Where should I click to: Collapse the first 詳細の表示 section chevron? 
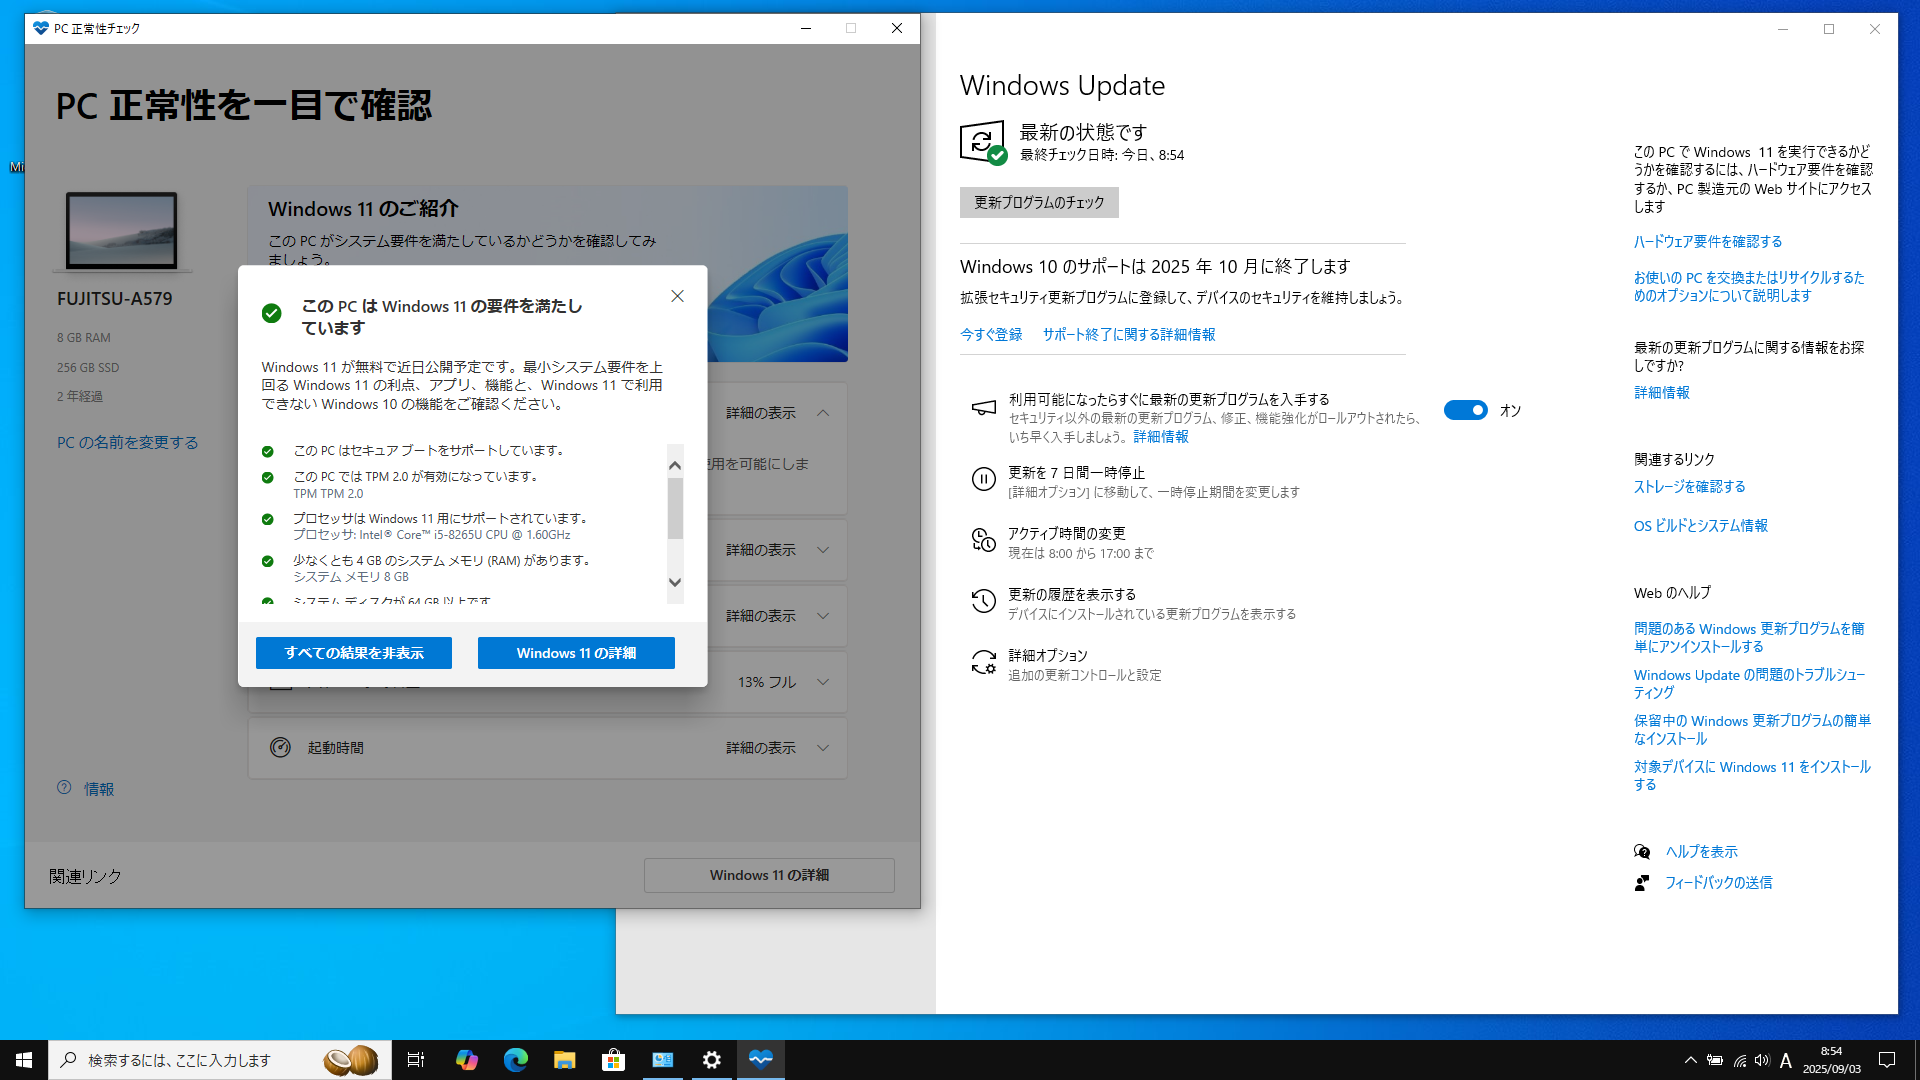point(823,413)
